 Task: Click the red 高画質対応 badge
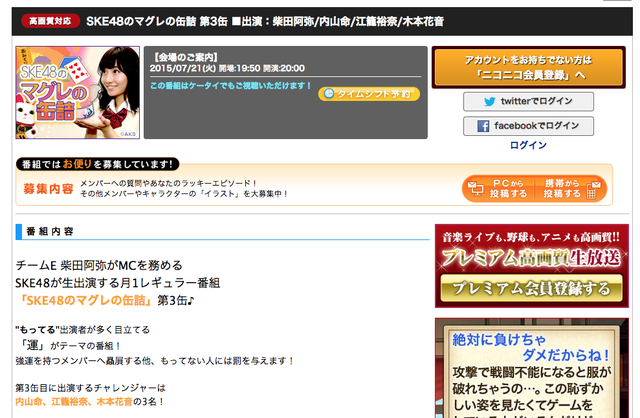pos(50,21)
